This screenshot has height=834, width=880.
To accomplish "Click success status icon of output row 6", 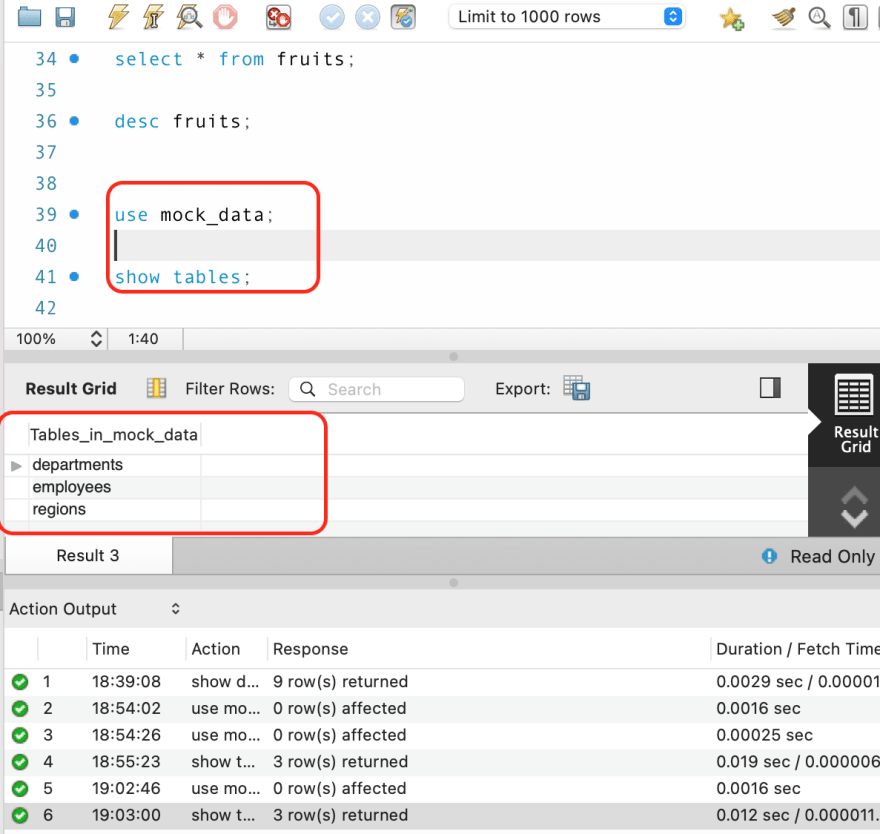I will [x=20, y=815].
